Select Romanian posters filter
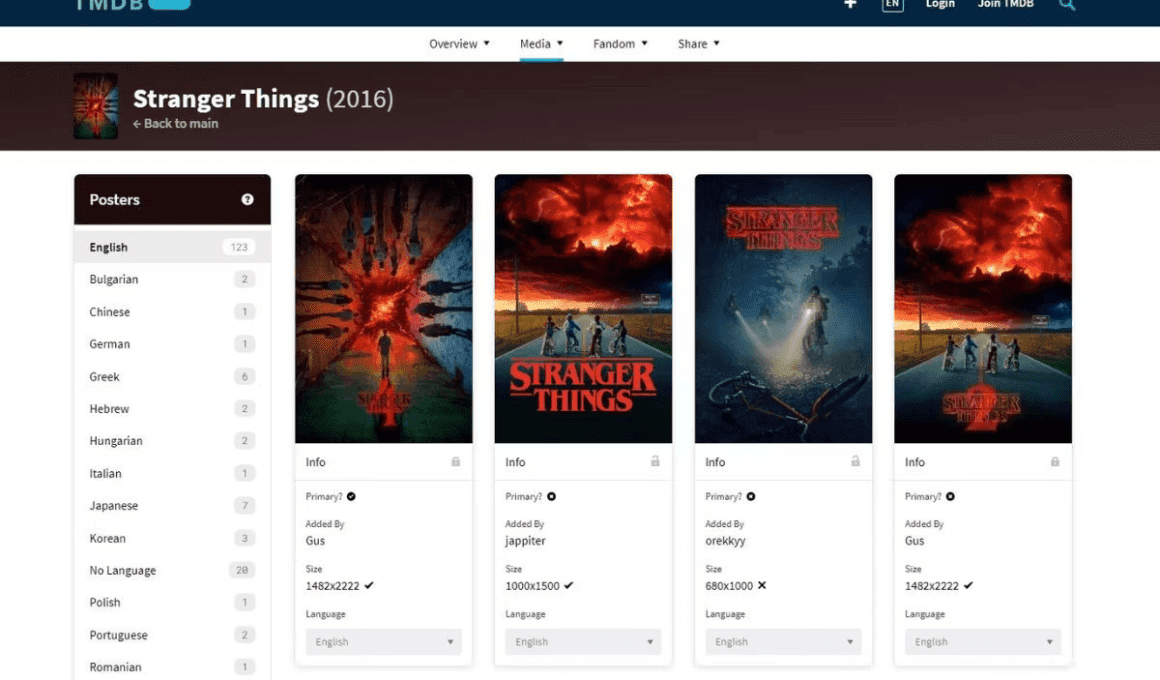Screen dimensions: 1160x680 [172, 667]
